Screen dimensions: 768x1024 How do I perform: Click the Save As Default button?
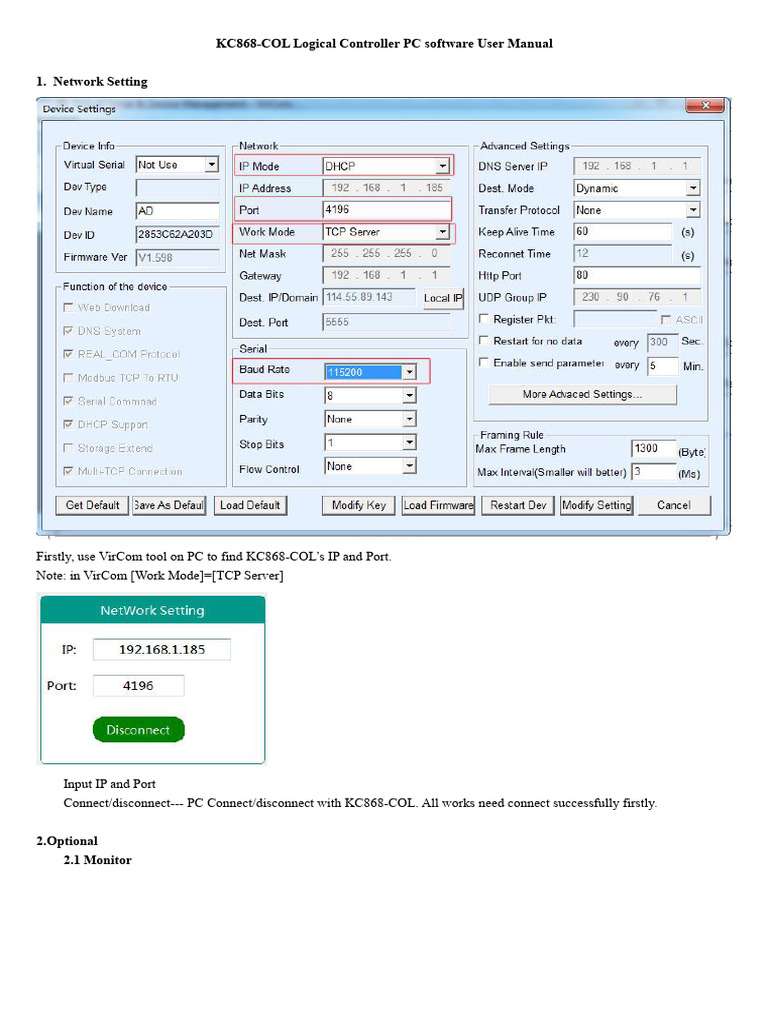[169, 505]
